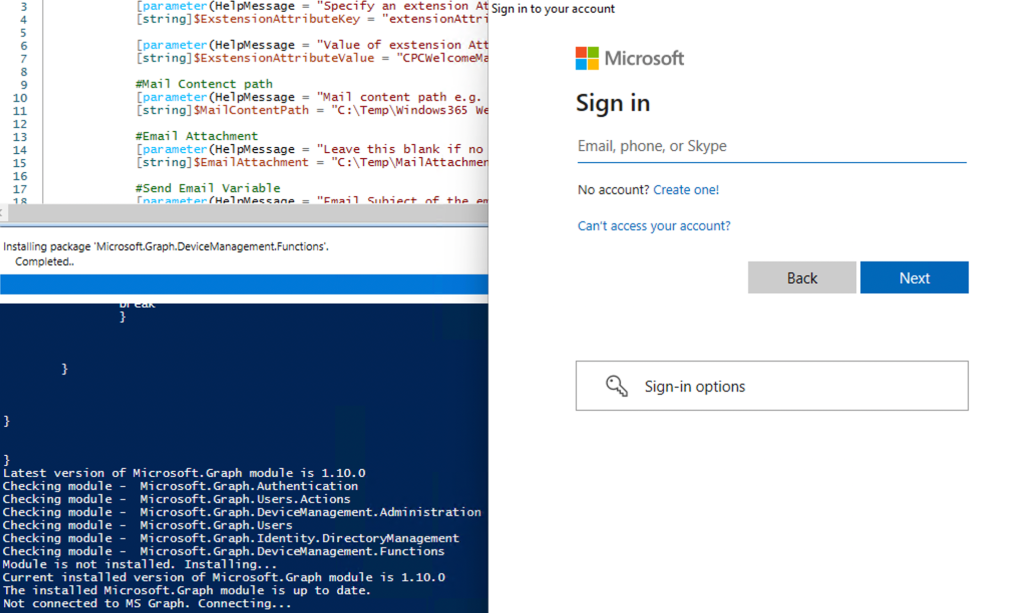Open Can't access your account? link

654,225
